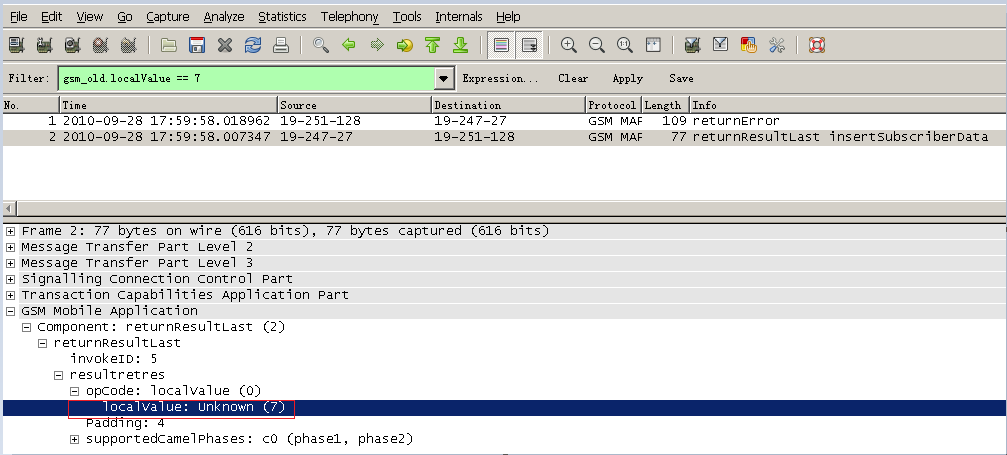Collapse the GSM Mobile Application tree
The width and height of the screenshot is (1007, 455).
click(x=11, y=311)
